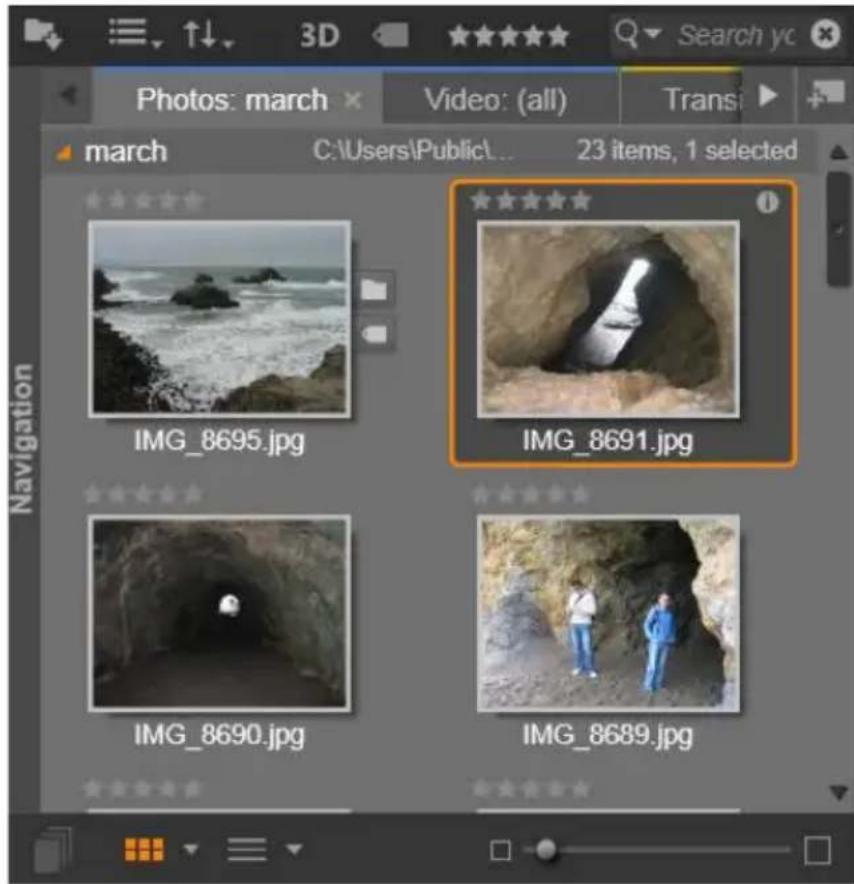
Task: Close the Photos: march tab
Action: (x=353, y=101)
